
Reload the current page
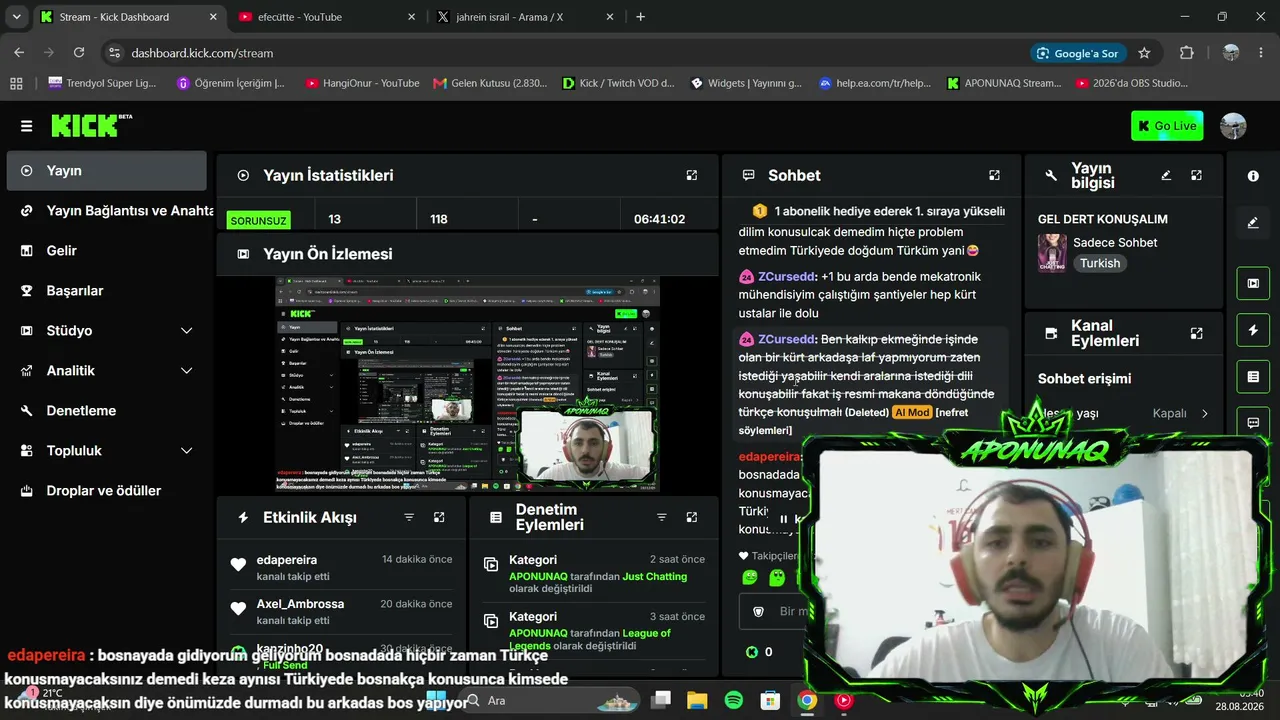pyautogui.click(x=79, y=53)
